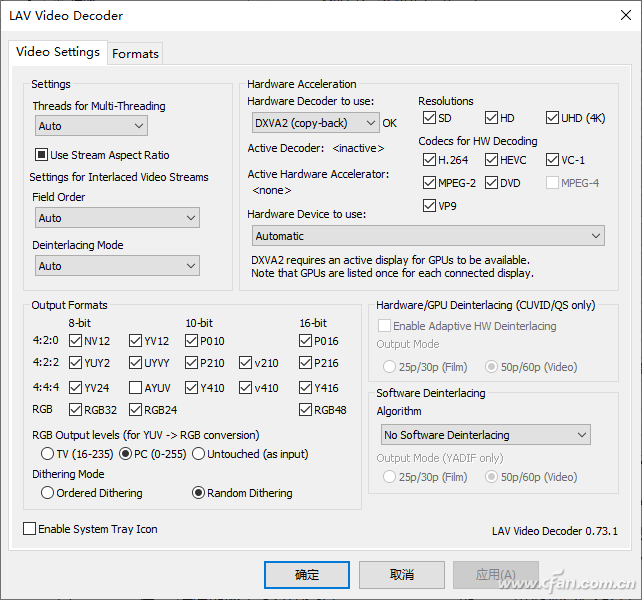The image size is (642, 600).
Task: Toggle MPEG-2 hardware decoding codec
Action: [429, 183]
